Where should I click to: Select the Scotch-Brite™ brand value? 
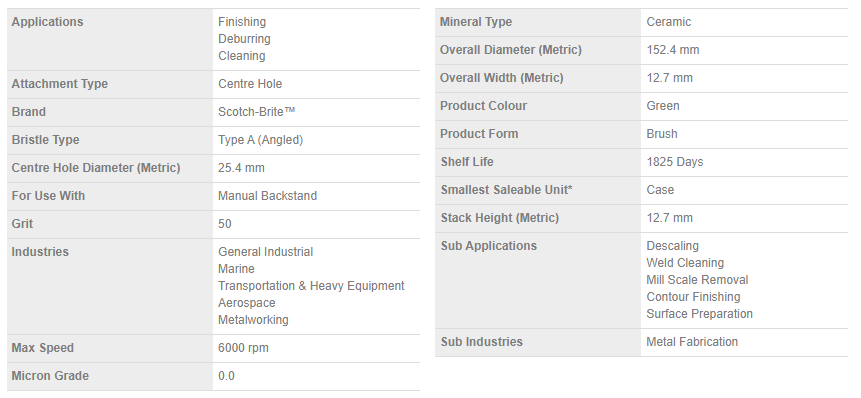[x=256, y=112]
